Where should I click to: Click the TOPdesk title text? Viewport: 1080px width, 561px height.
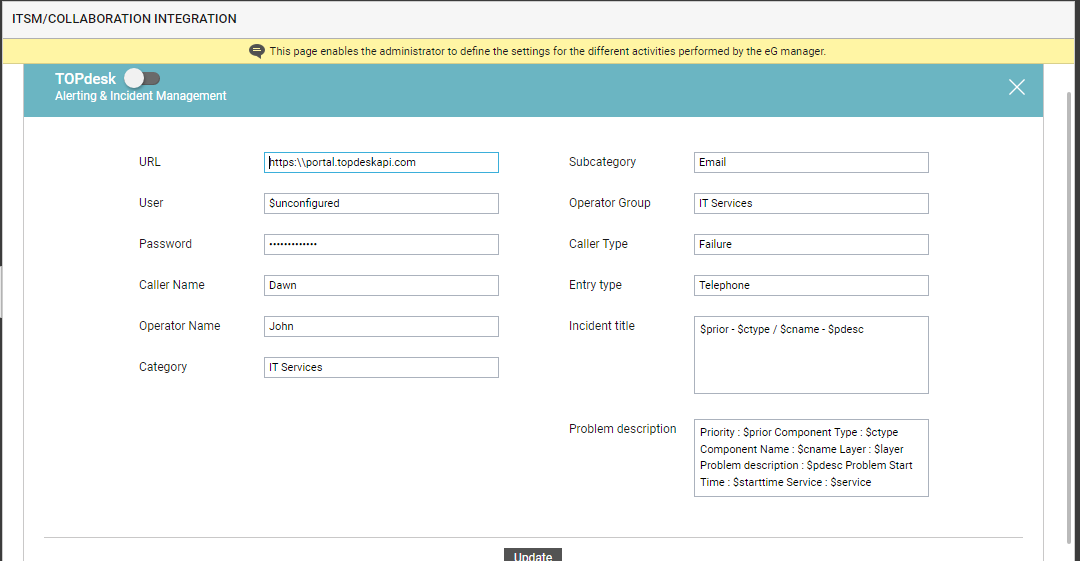pos(85,79)
